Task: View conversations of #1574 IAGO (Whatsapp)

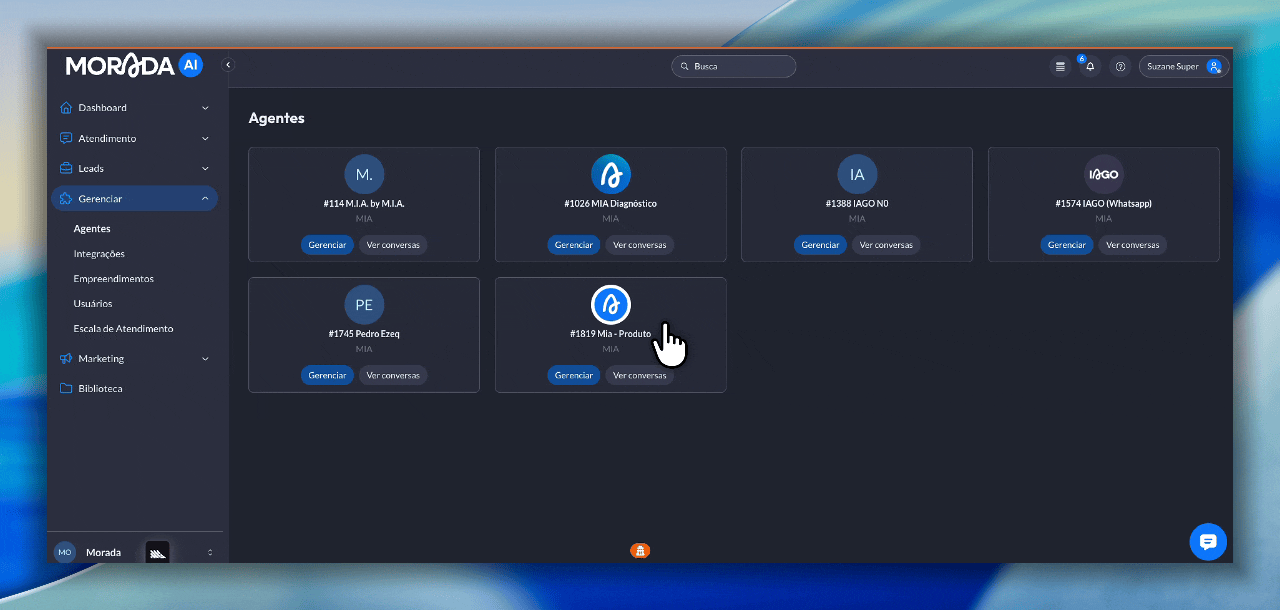Action: pos(1133,245)
